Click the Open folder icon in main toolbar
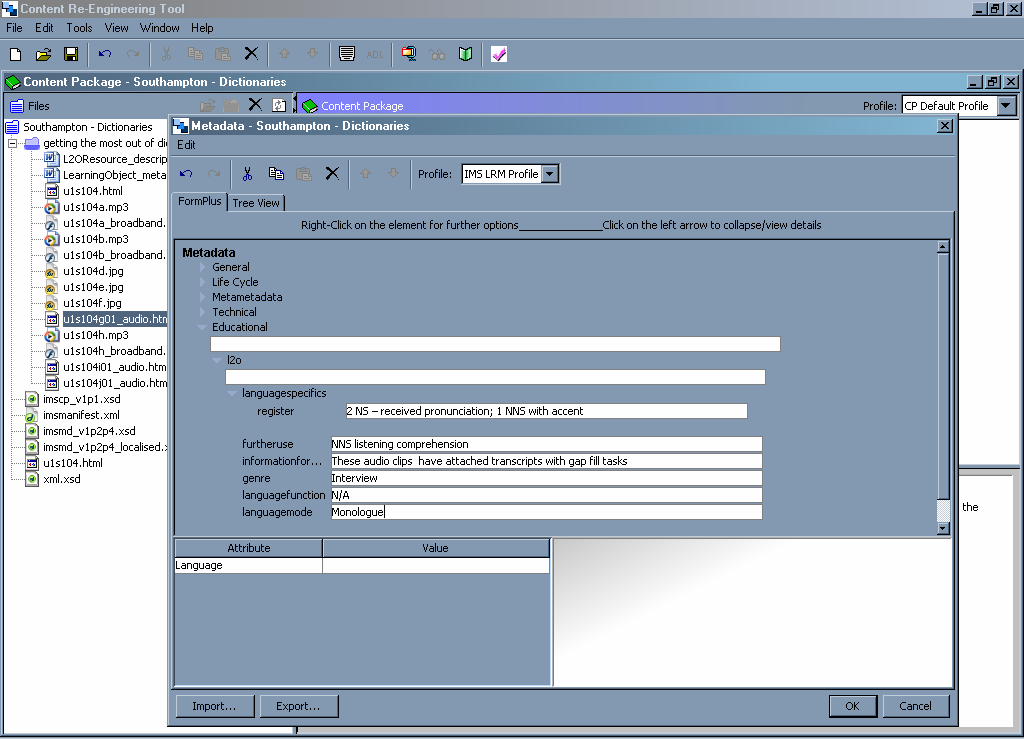 coord(43,54)
